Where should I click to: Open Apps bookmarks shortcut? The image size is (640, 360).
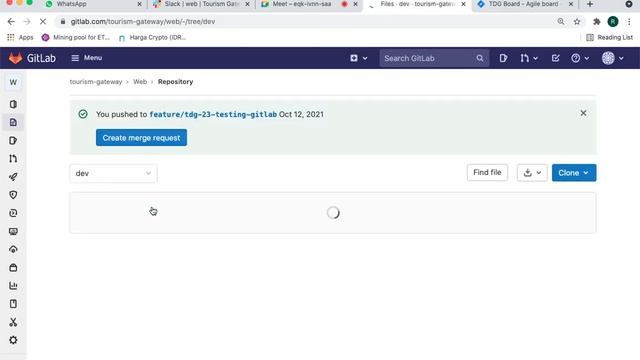pyautogui.click(x=20, y=38)
